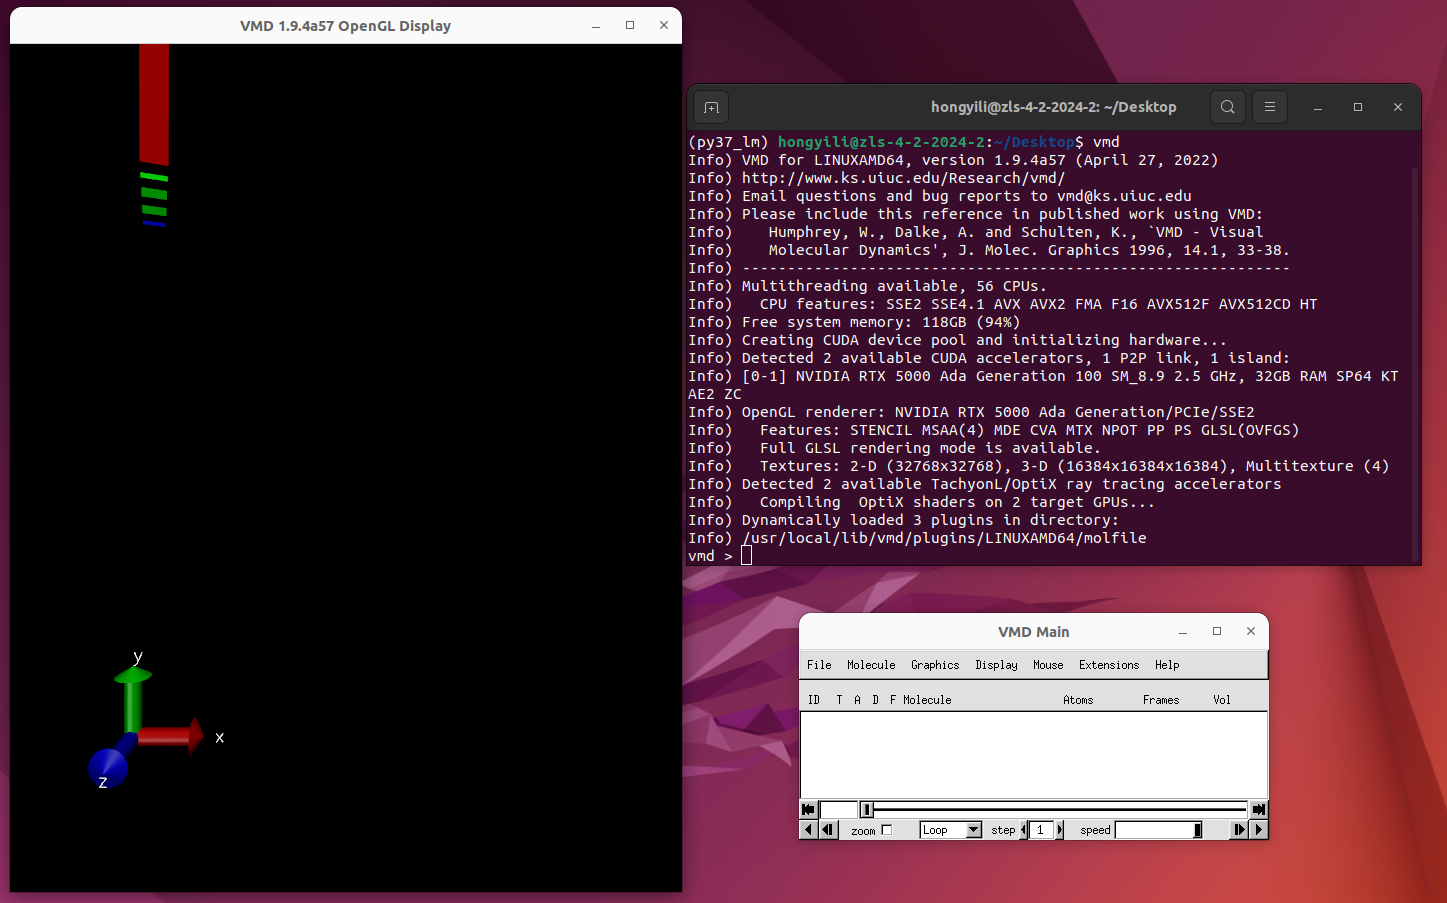
Task: Close the VMD OpenGL Display window
Action: pos(664,25)
